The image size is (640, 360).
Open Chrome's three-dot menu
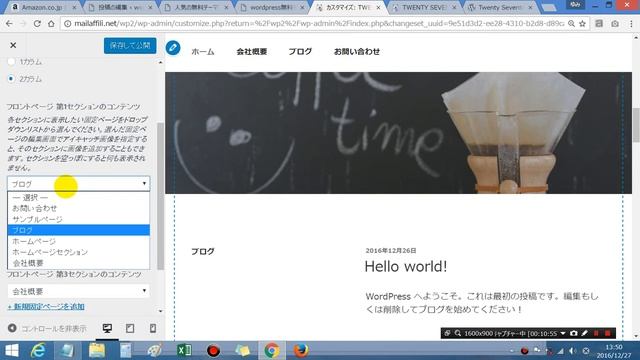point(631,24)
